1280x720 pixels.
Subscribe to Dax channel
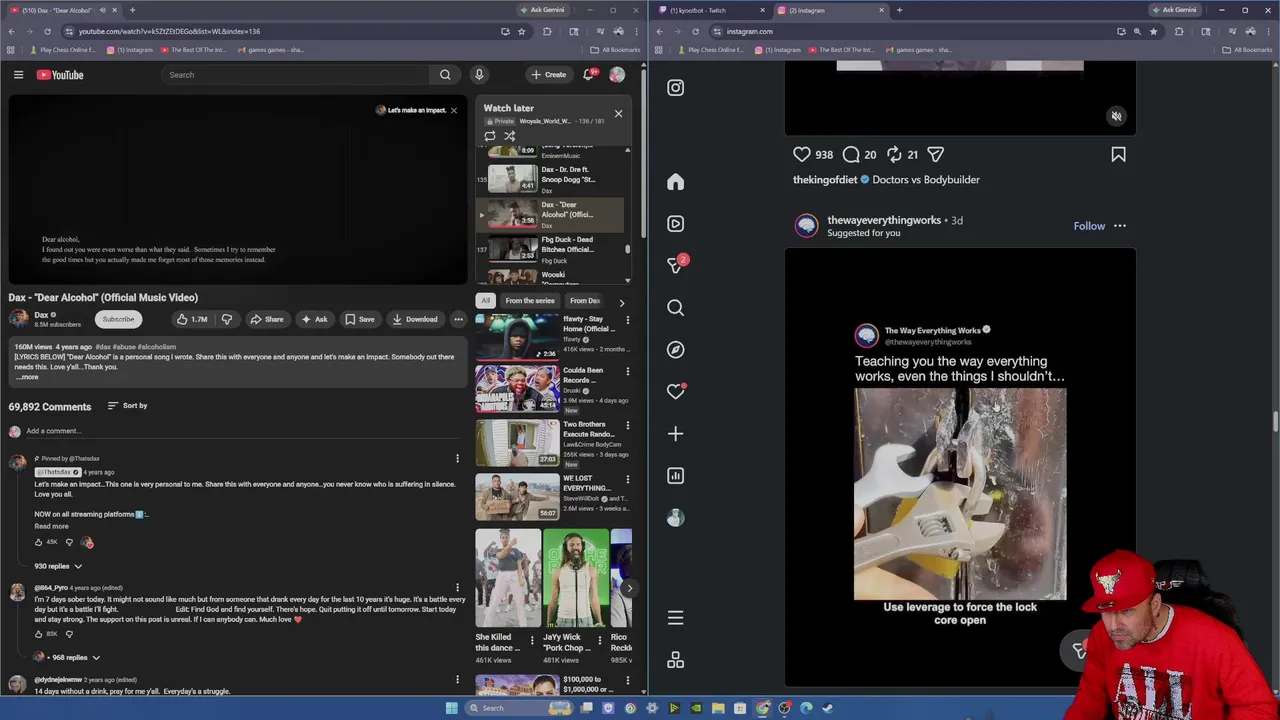pos(118,319)
